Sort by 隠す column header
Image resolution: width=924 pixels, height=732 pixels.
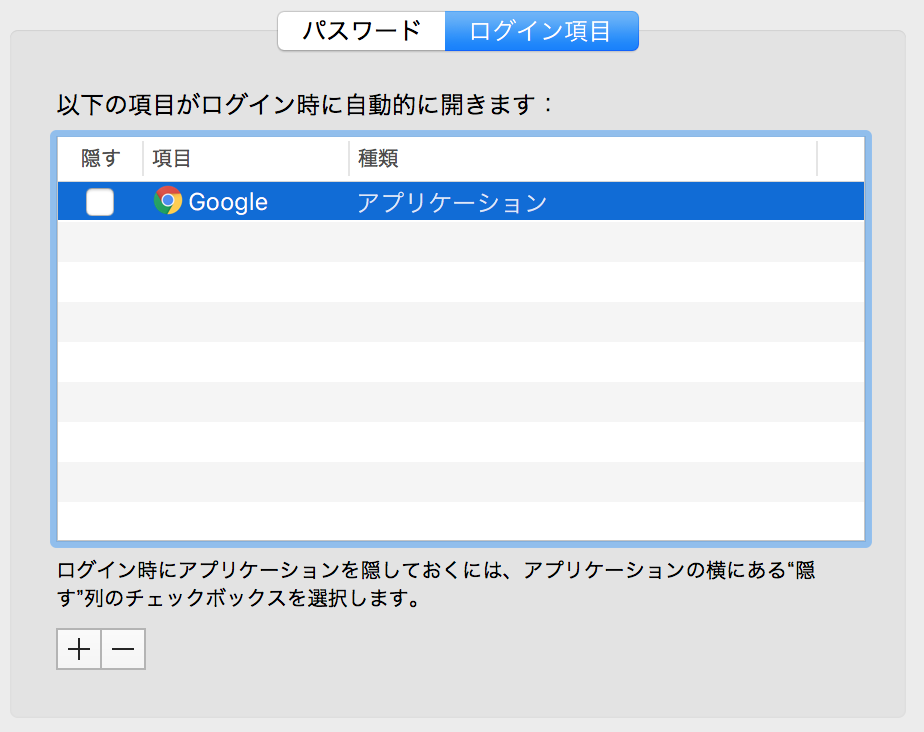pos(101,159)
